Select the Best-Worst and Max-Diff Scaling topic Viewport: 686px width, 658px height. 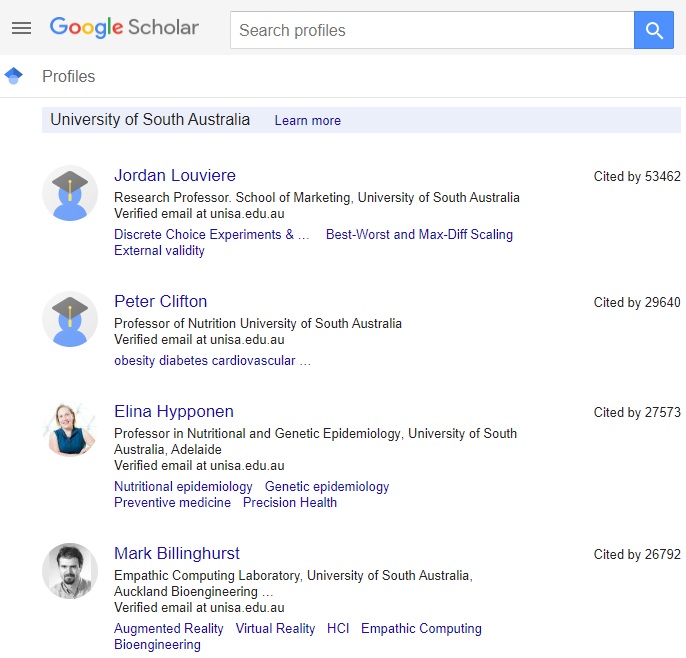point(419,234)
